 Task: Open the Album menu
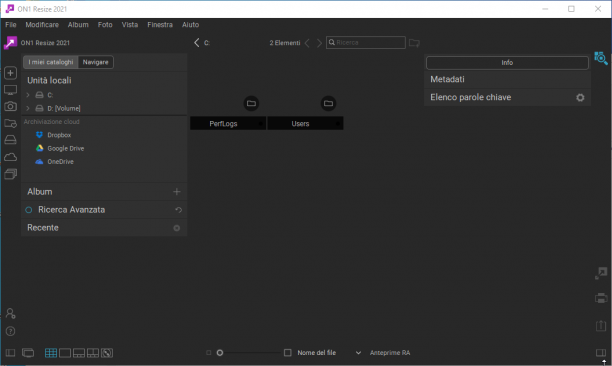78,25
